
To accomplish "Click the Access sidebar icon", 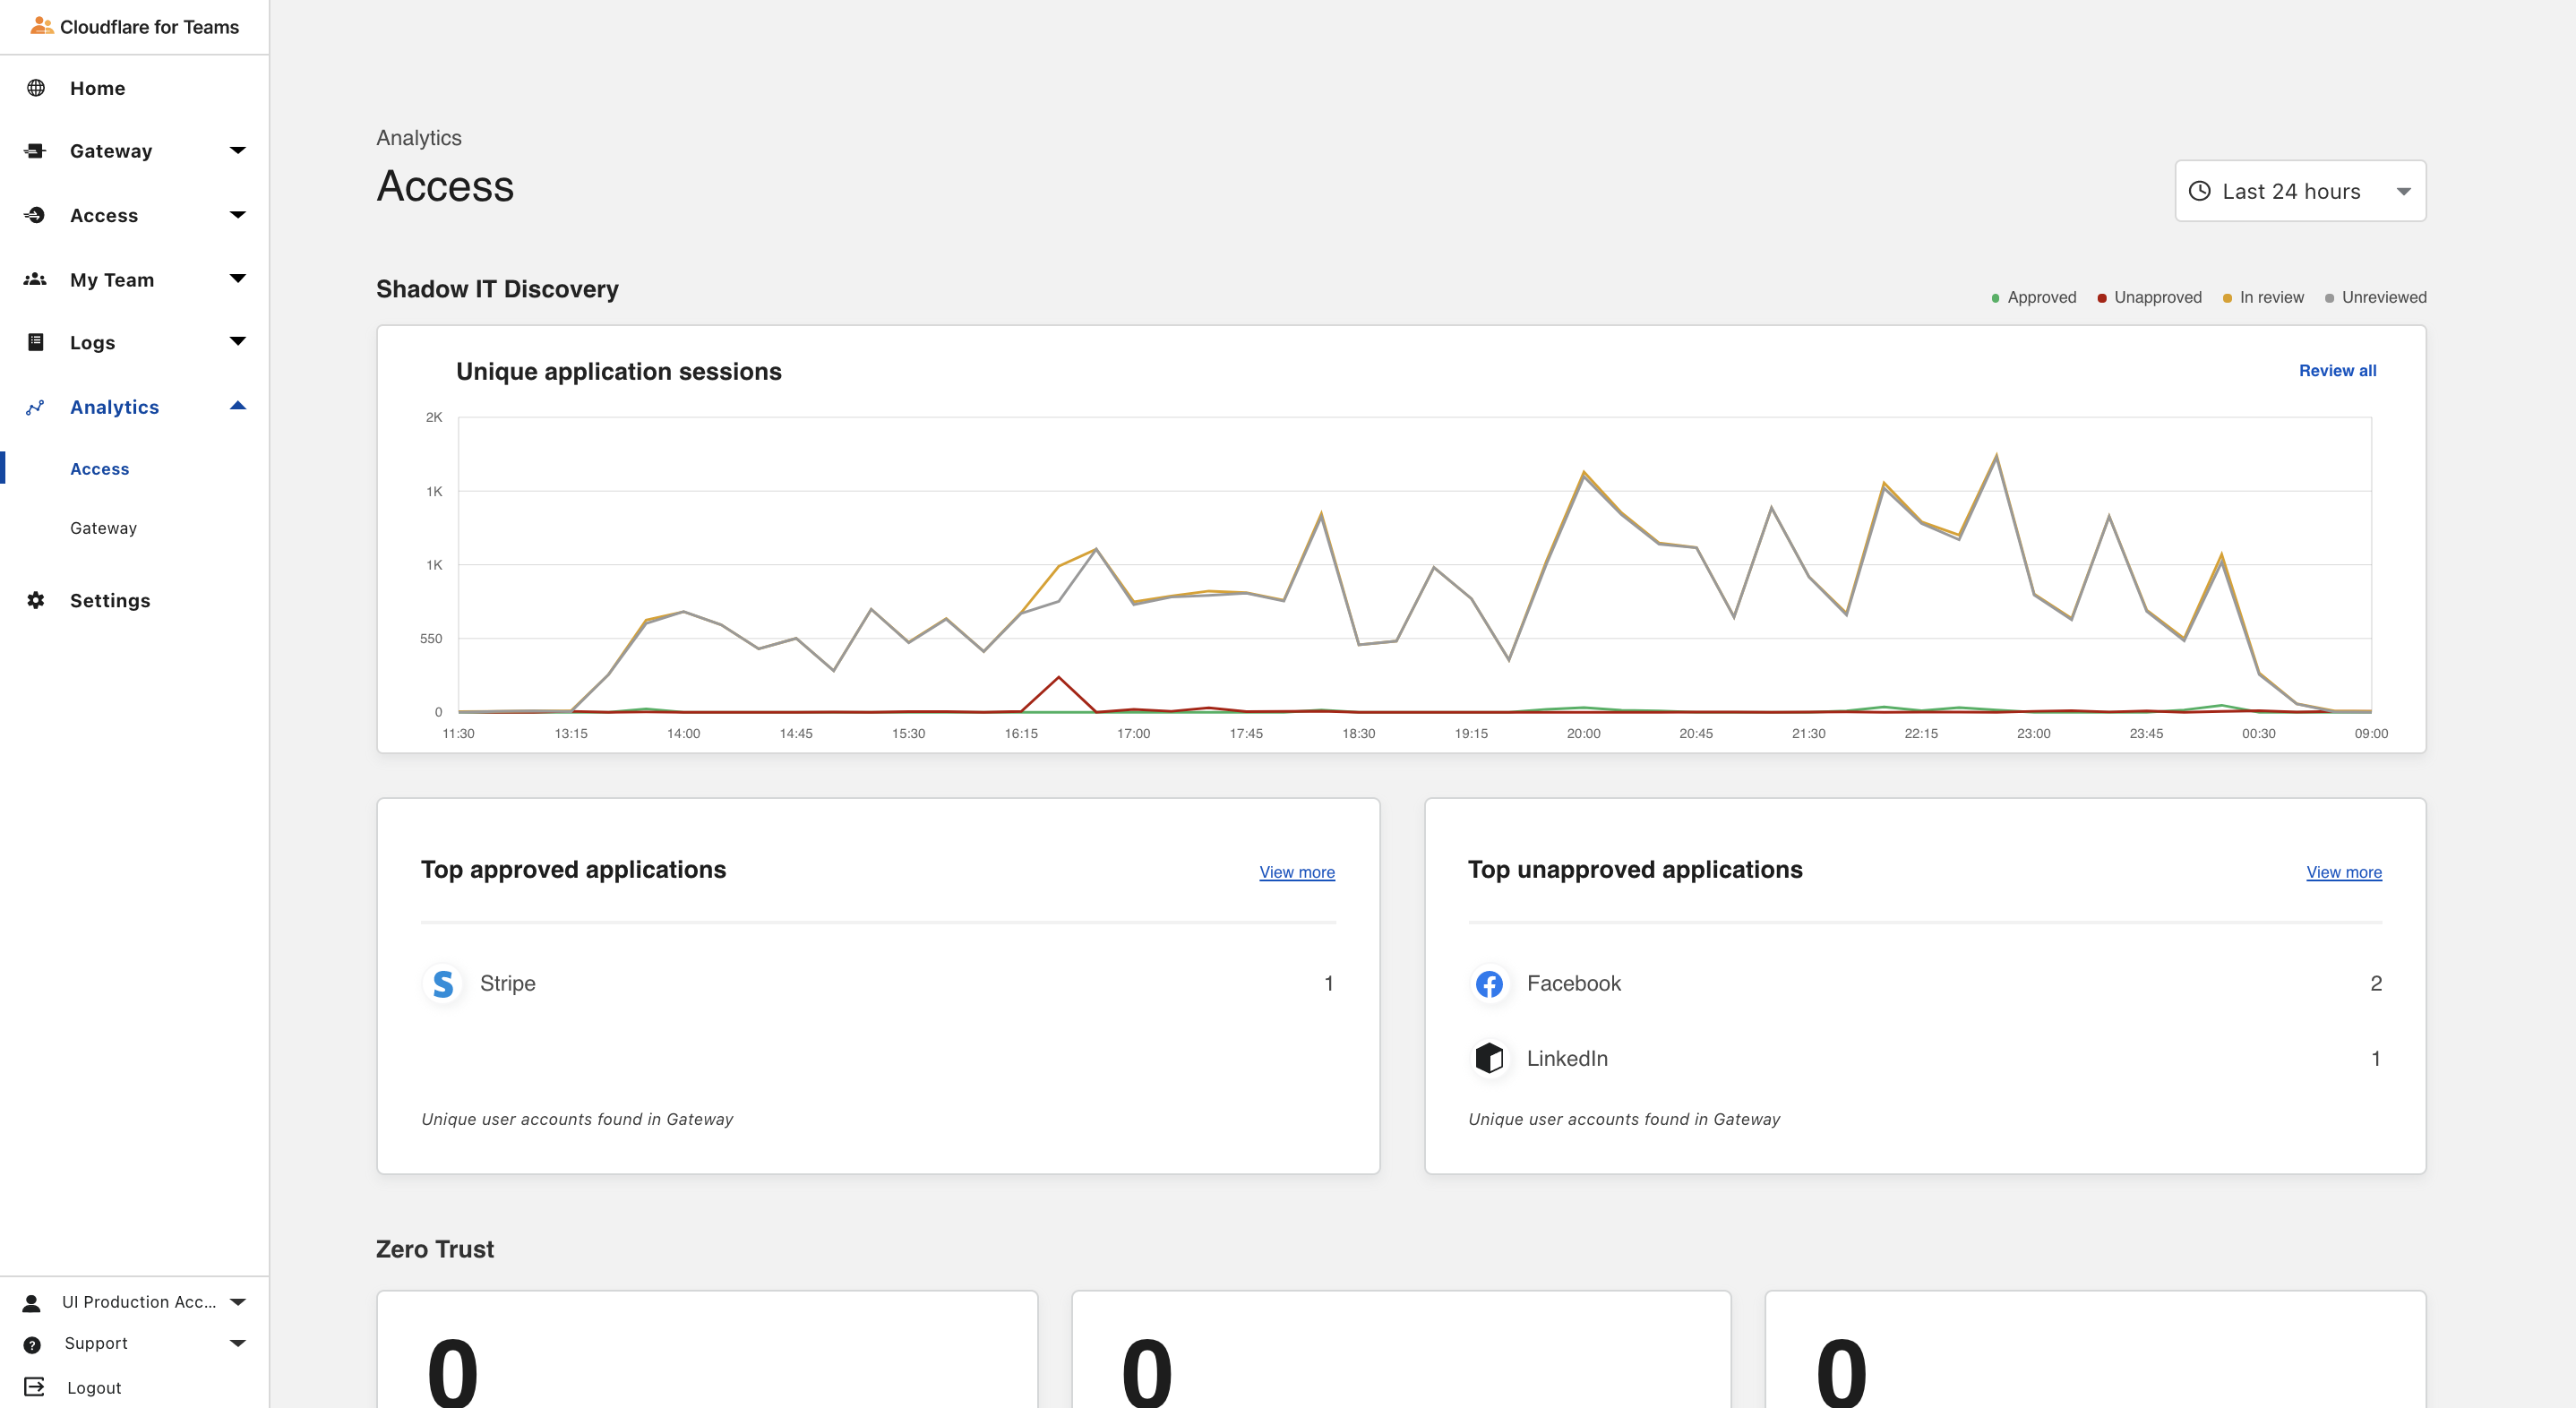I will coord(36,215).
